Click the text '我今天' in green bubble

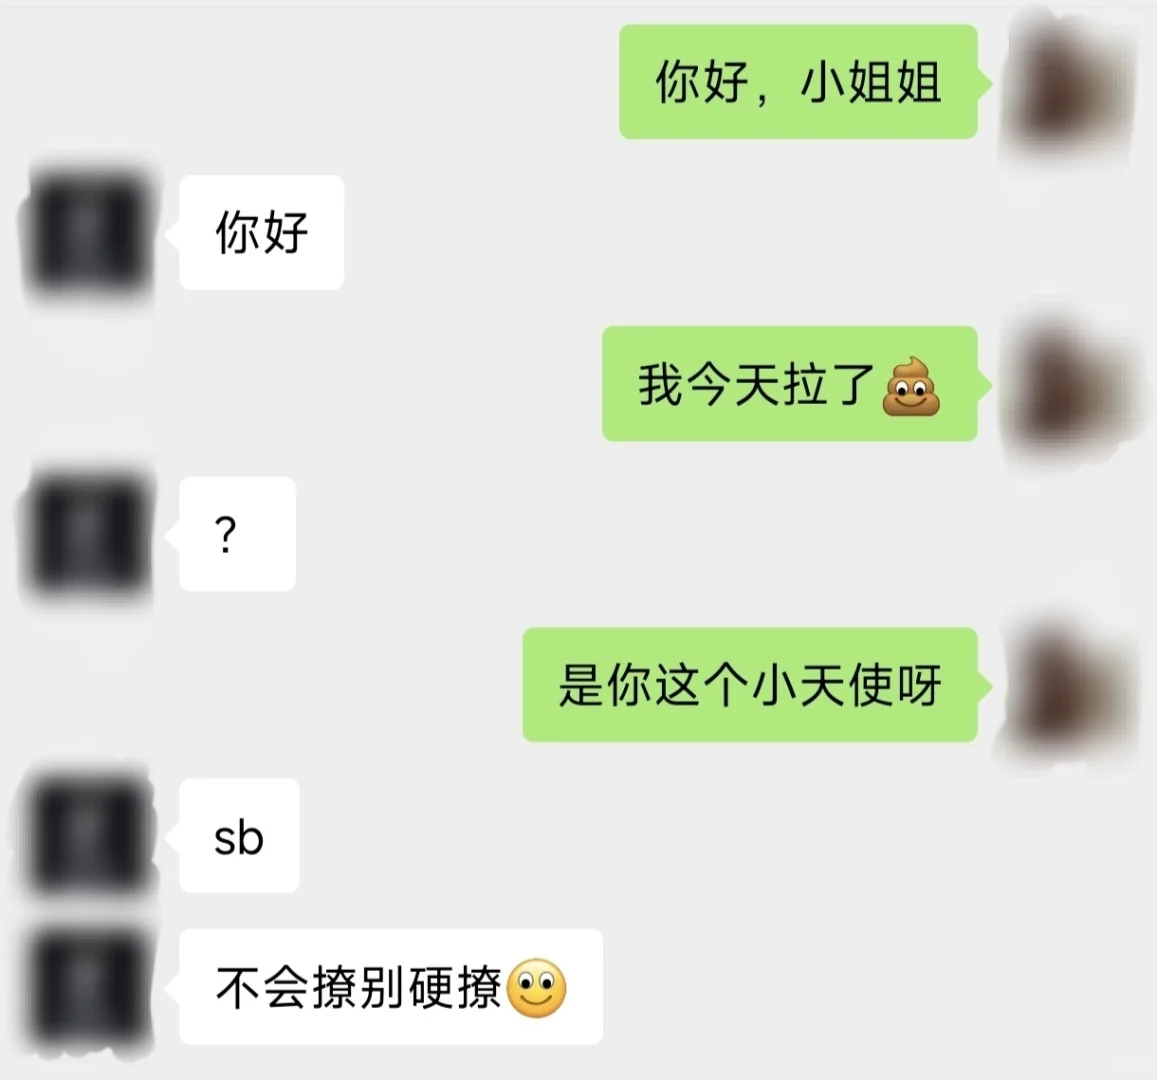(709, 384)
